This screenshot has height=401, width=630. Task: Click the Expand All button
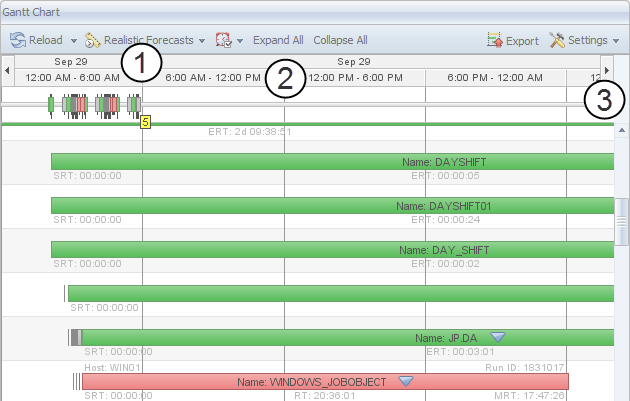click(278, 41)
